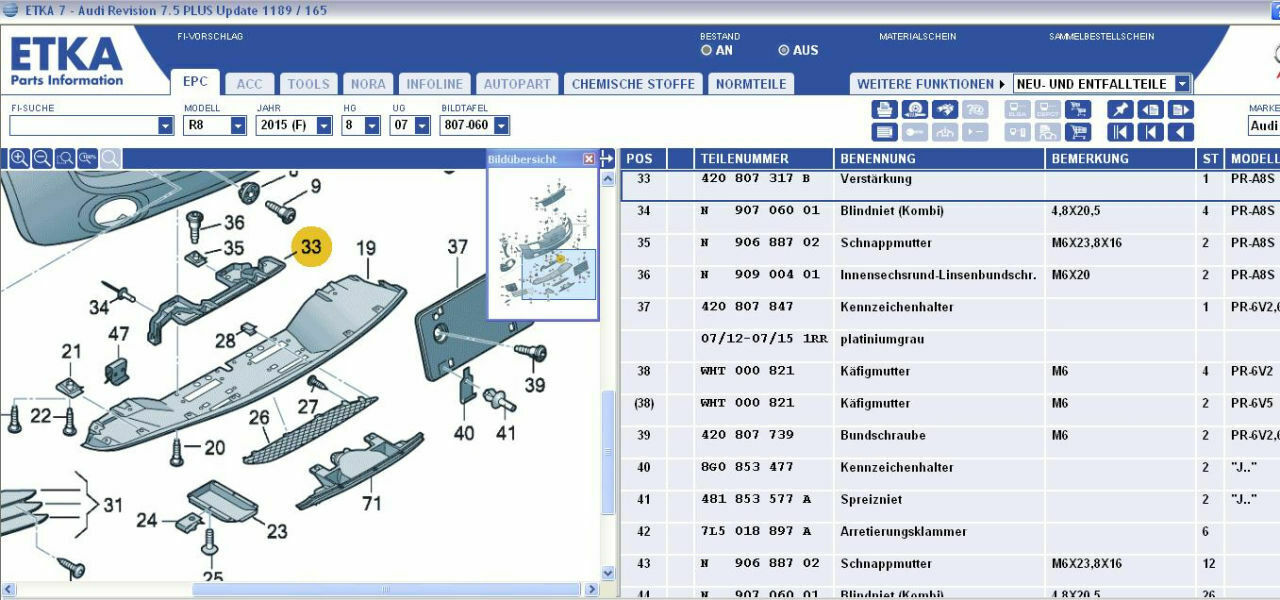The height and width of the screenshot is (600, 1280).
Task: Click the BEMERKUNG column header
Action: [x=1121, y=158]
